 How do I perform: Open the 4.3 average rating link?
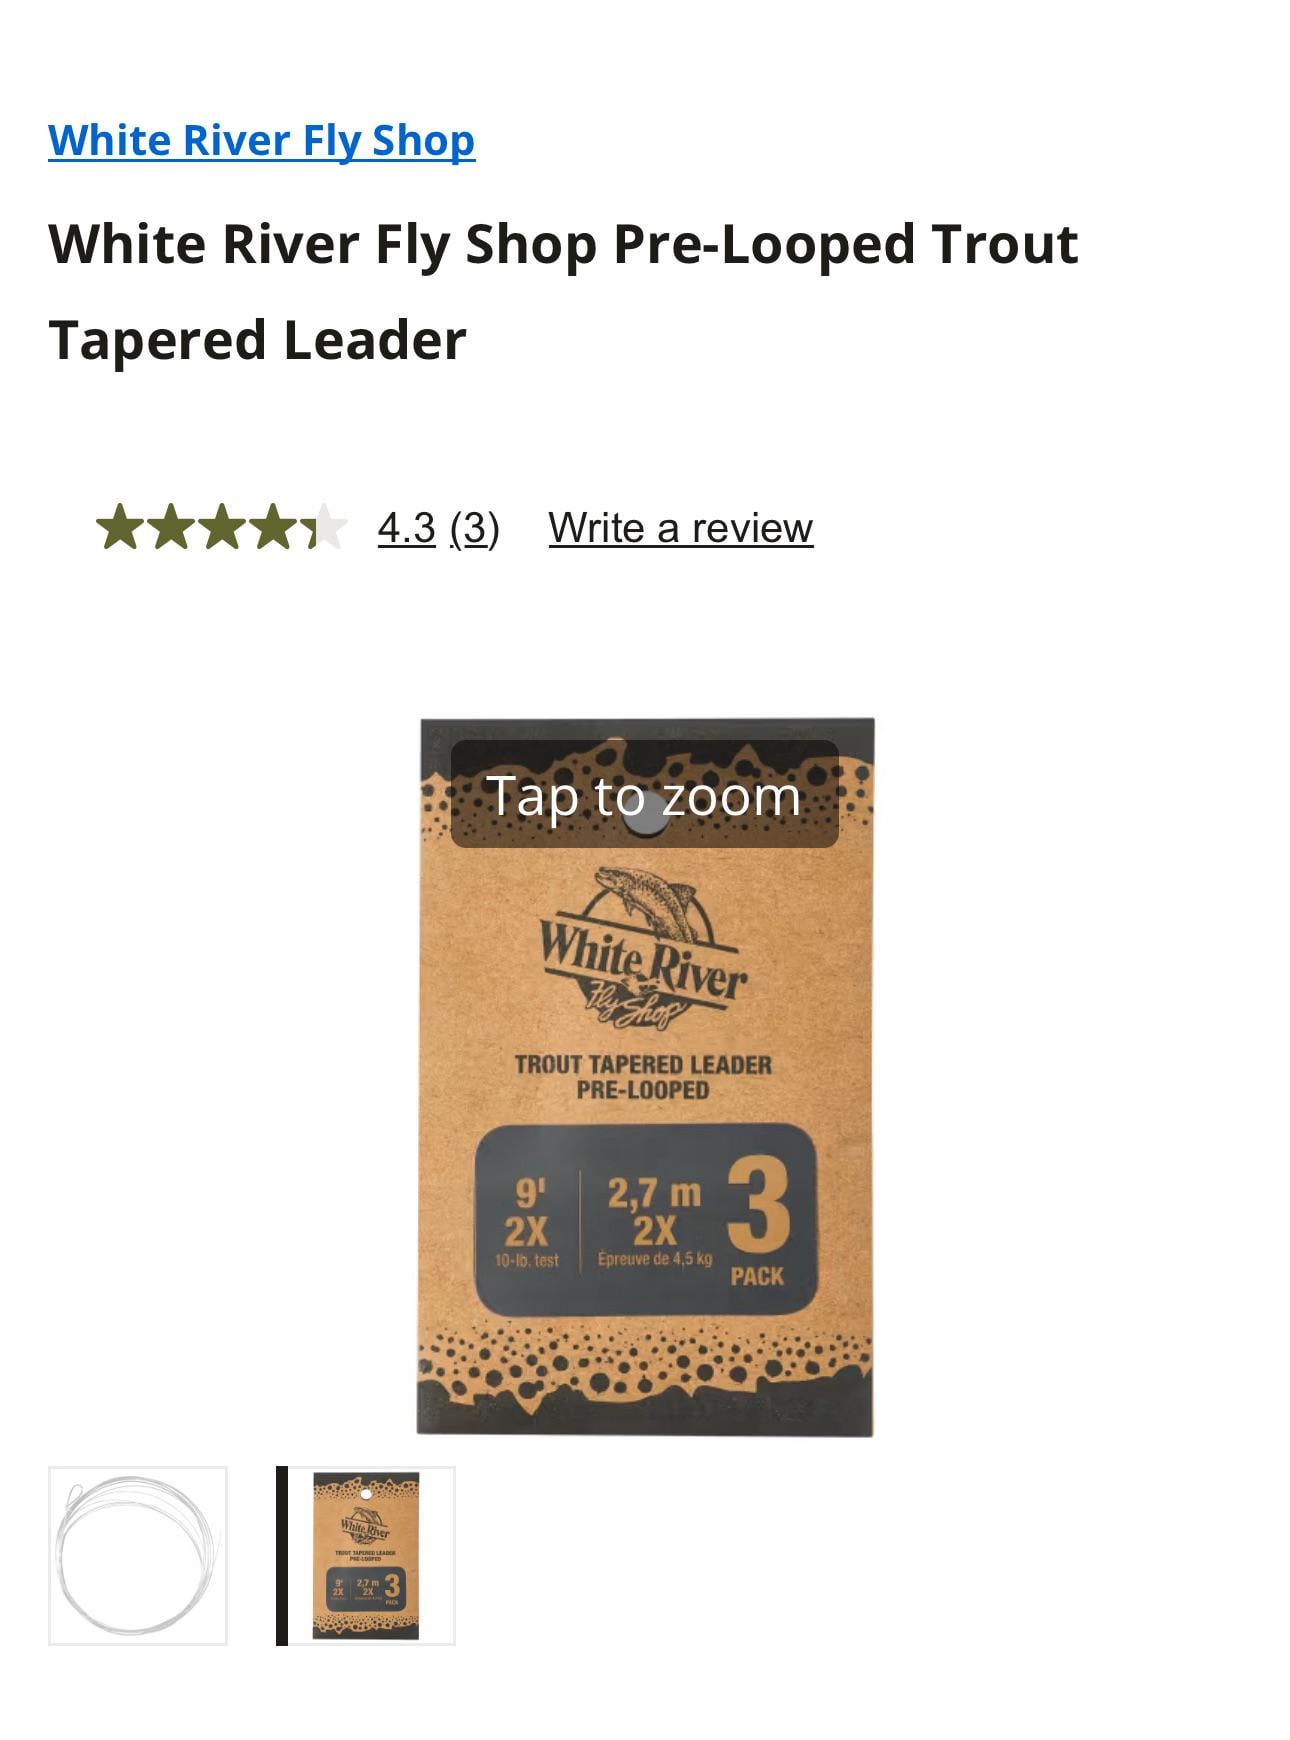click(x=406, y=528)
